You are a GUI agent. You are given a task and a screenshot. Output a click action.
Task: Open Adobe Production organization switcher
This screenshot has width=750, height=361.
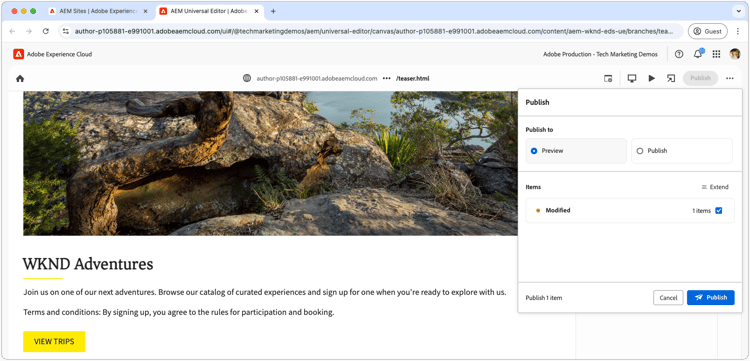coord(600,54)
